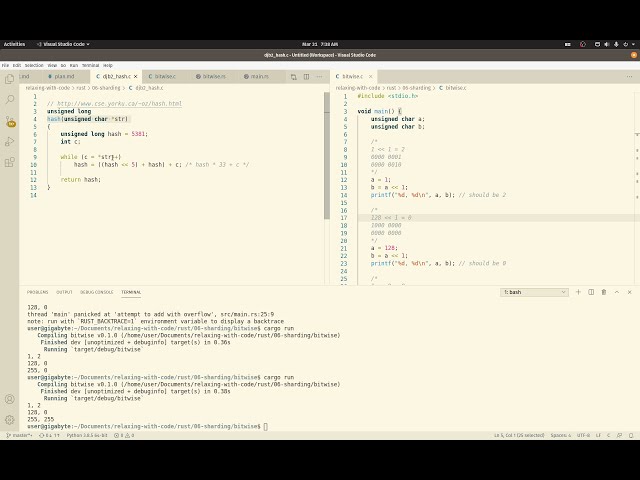
Task: Add a new terminal with plus icon
Action: [578, 292]
